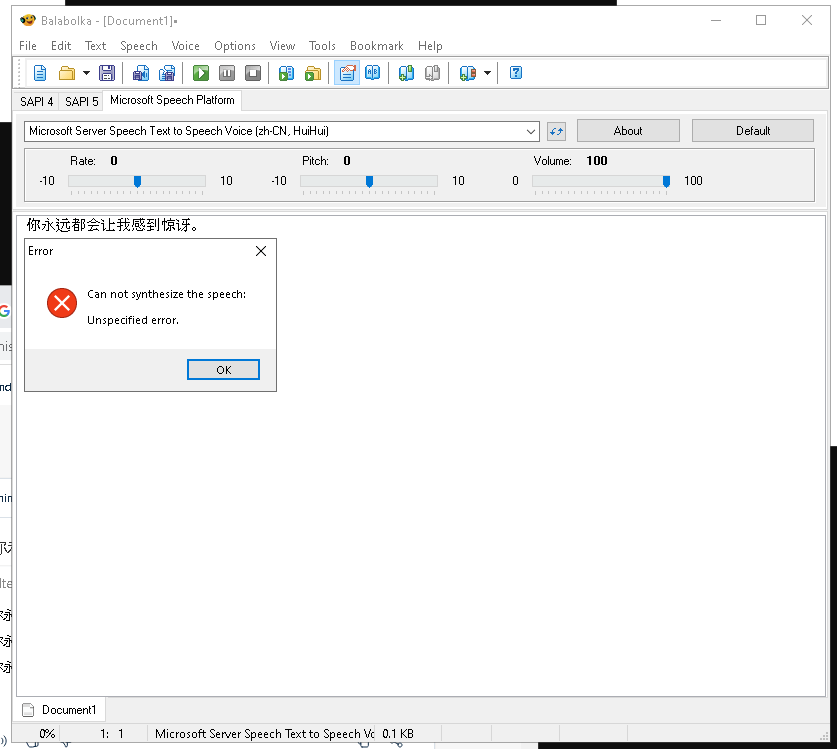Open a file using the folder icon

(x=67, y=73)
